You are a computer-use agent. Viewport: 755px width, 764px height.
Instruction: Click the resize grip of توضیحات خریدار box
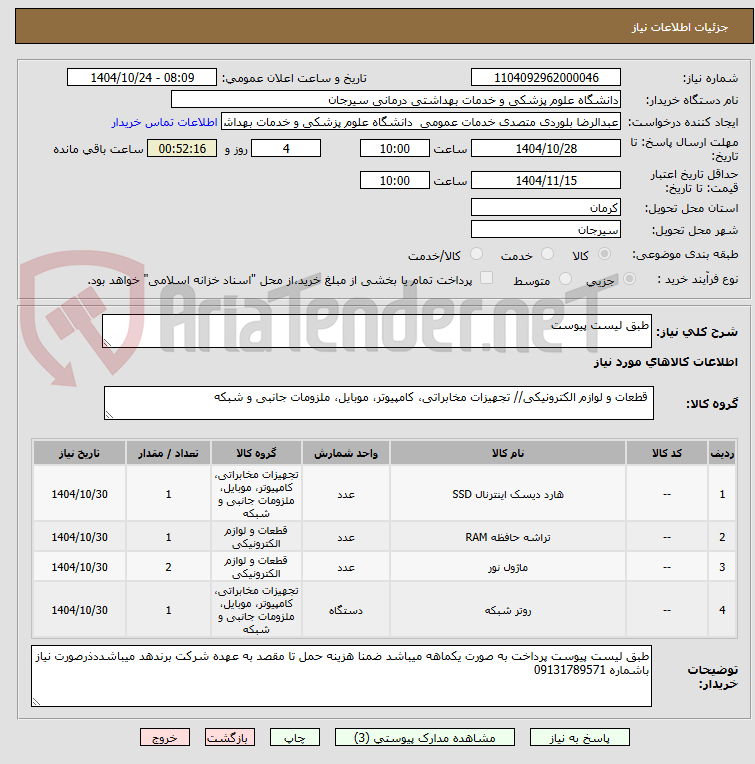click(x=36, y=702)
